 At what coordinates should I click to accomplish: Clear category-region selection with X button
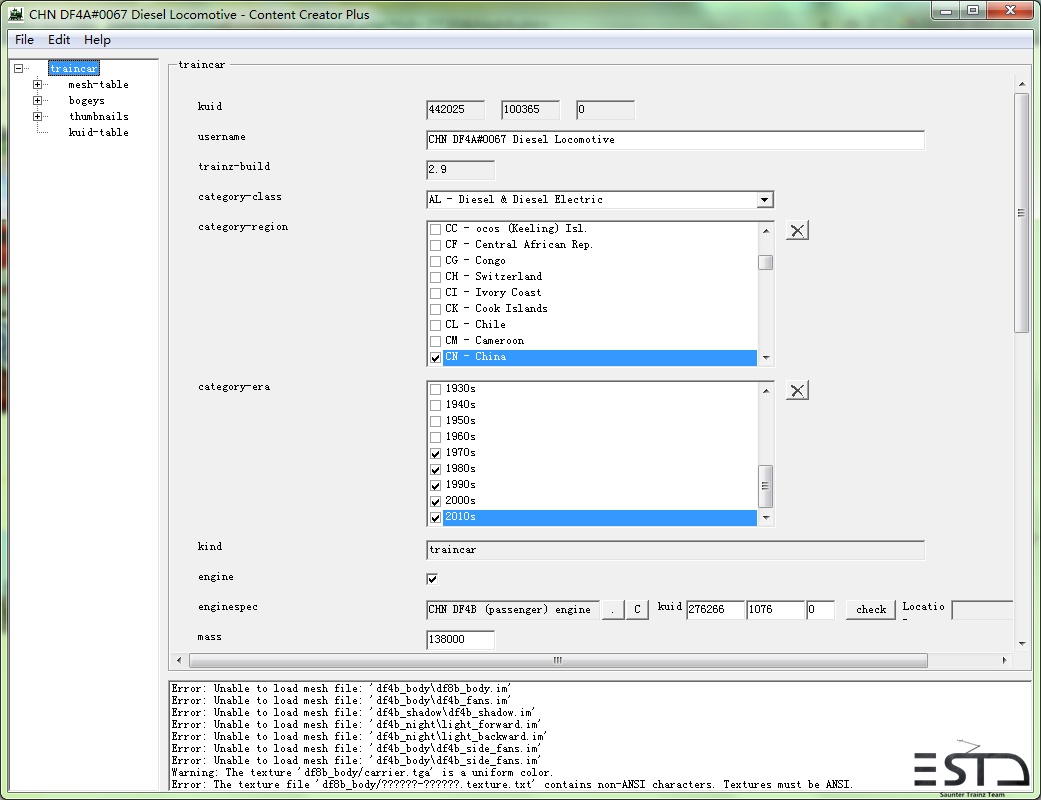tap(797, 230)
